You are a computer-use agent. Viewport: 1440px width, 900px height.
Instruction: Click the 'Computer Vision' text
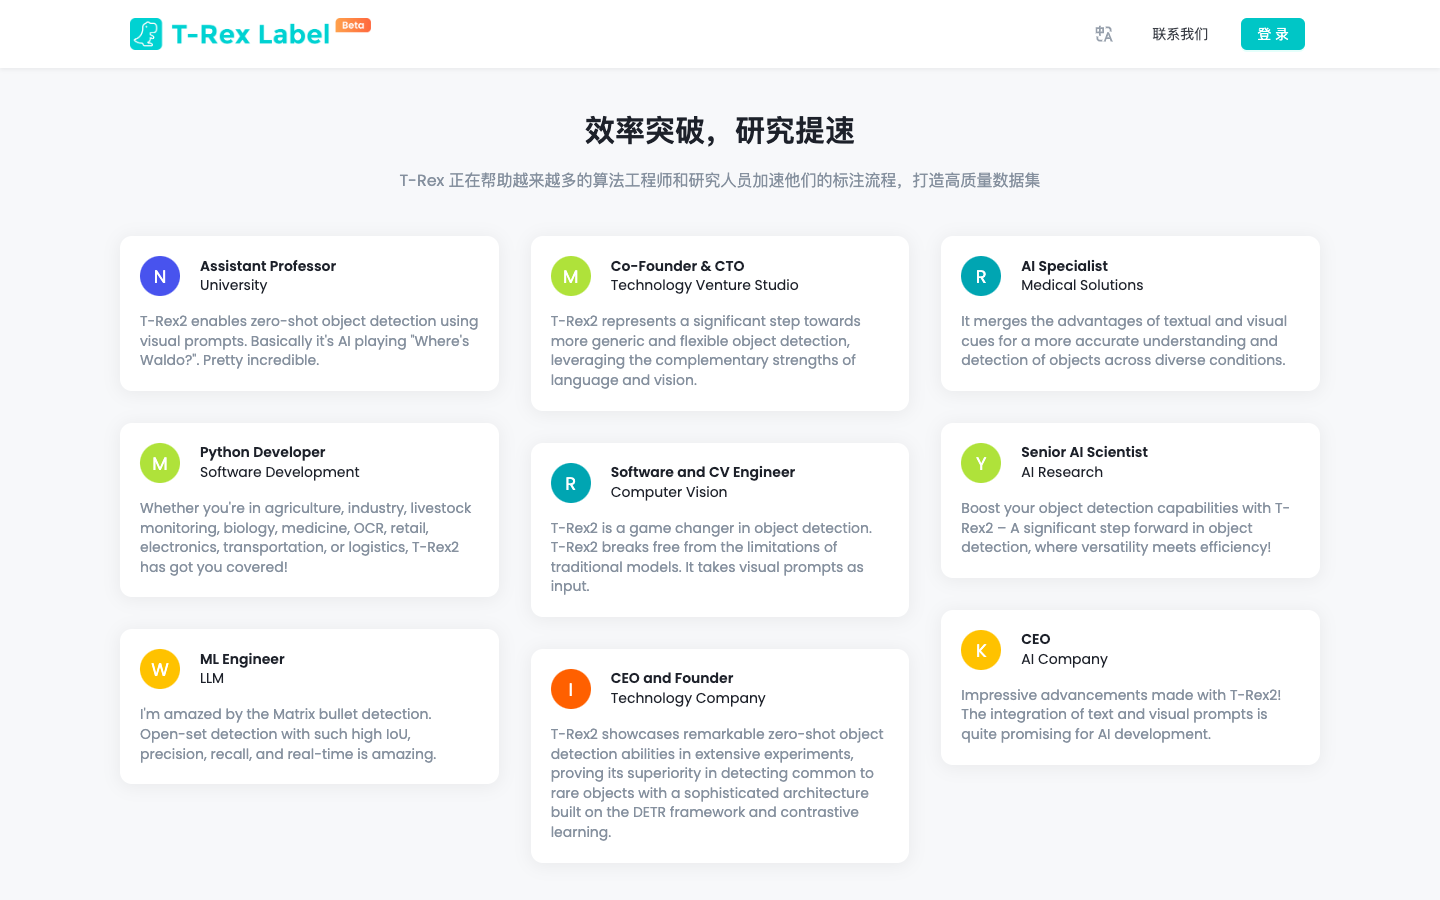(x=669, y=492)
